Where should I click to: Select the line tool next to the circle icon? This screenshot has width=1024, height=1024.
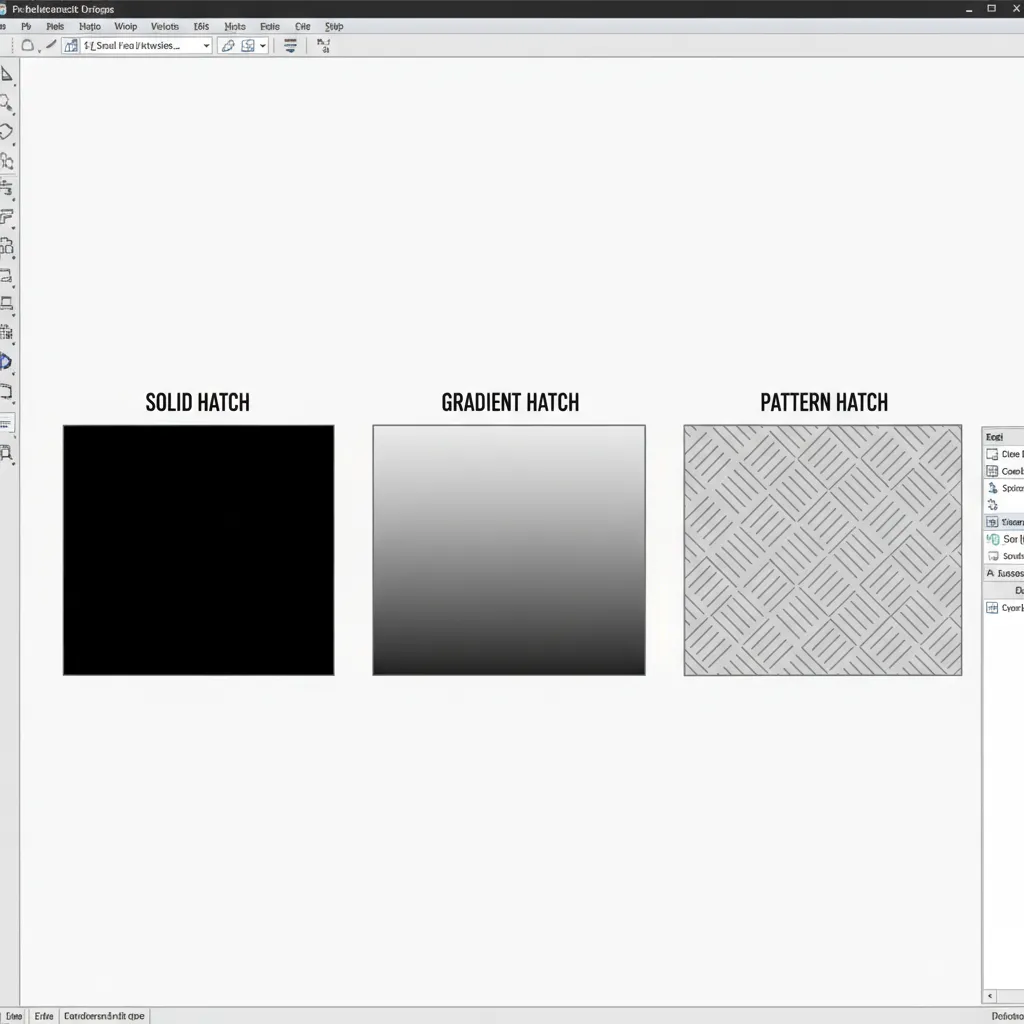click(x=49, y=45)
